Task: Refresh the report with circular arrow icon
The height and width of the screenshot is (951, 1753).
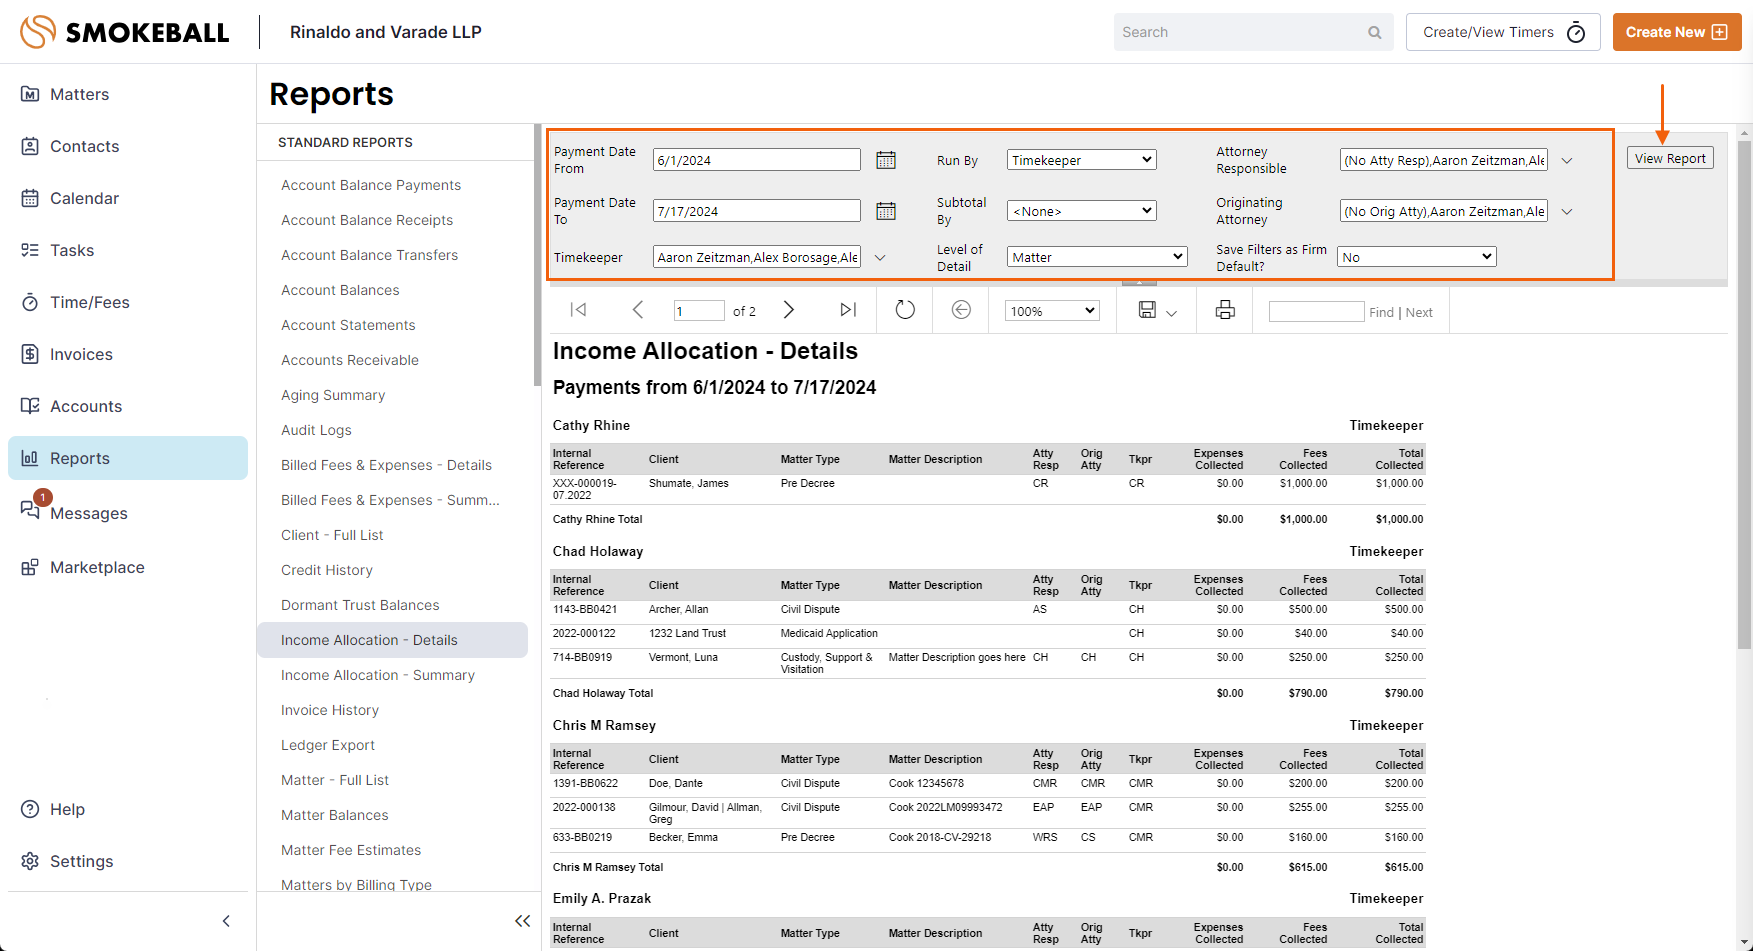Action: coord(905,310)
